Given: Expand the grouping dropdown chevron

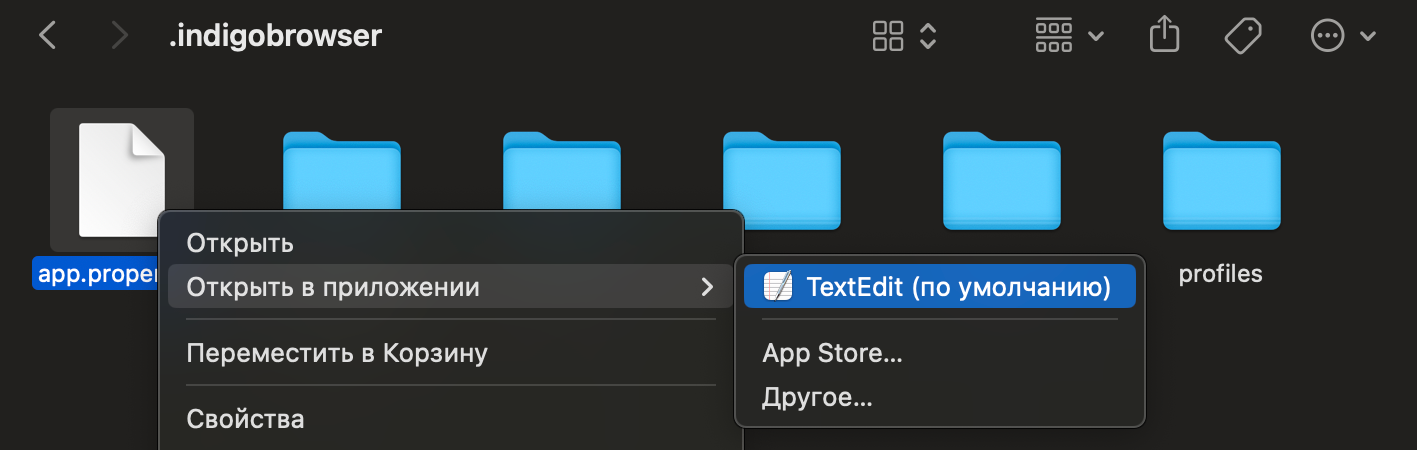Looking at the screenshot, I should pyautogui.click(x=1096, y=37).
